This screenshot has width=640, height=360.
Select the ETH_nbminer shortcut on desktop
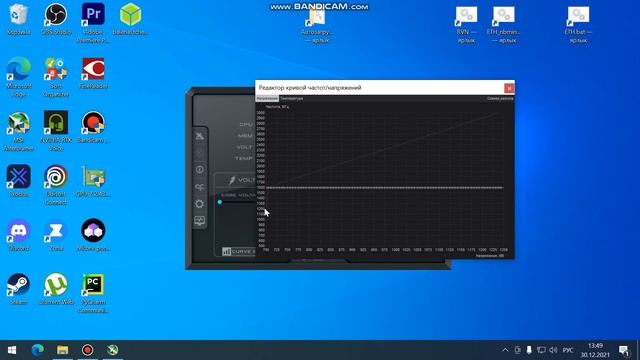[x=503, y=24]
